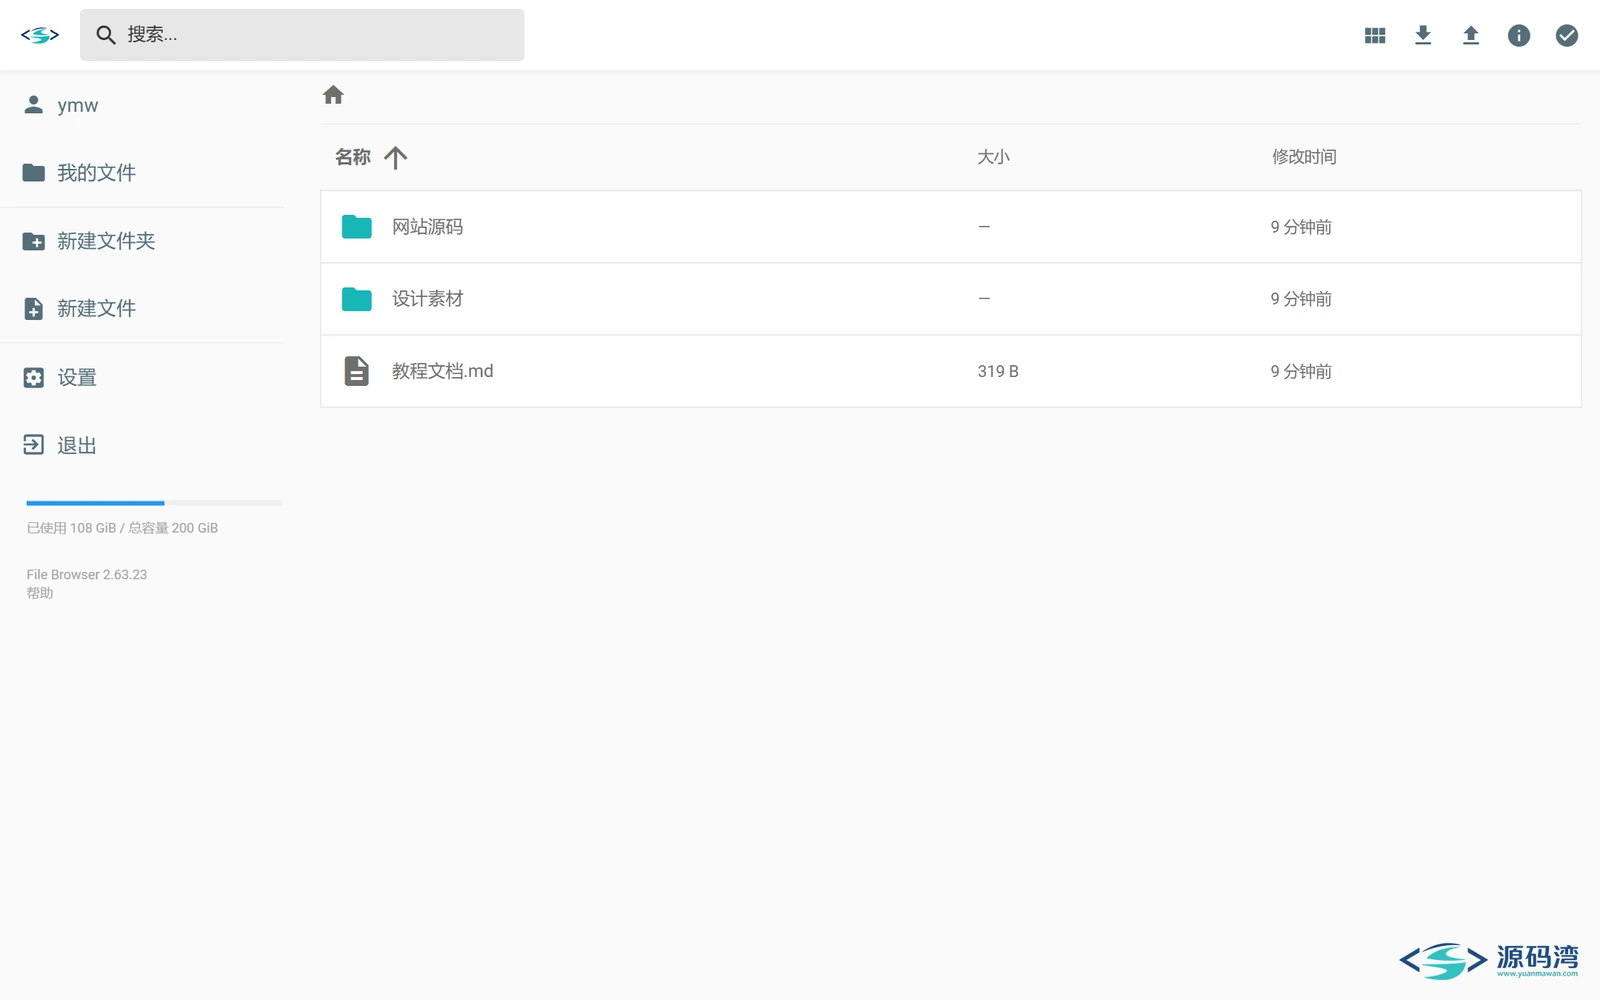Sort by 名称 column header
Image resolution: width=1600 pixels, height=1000 pixels.
(x=353, y=157)
